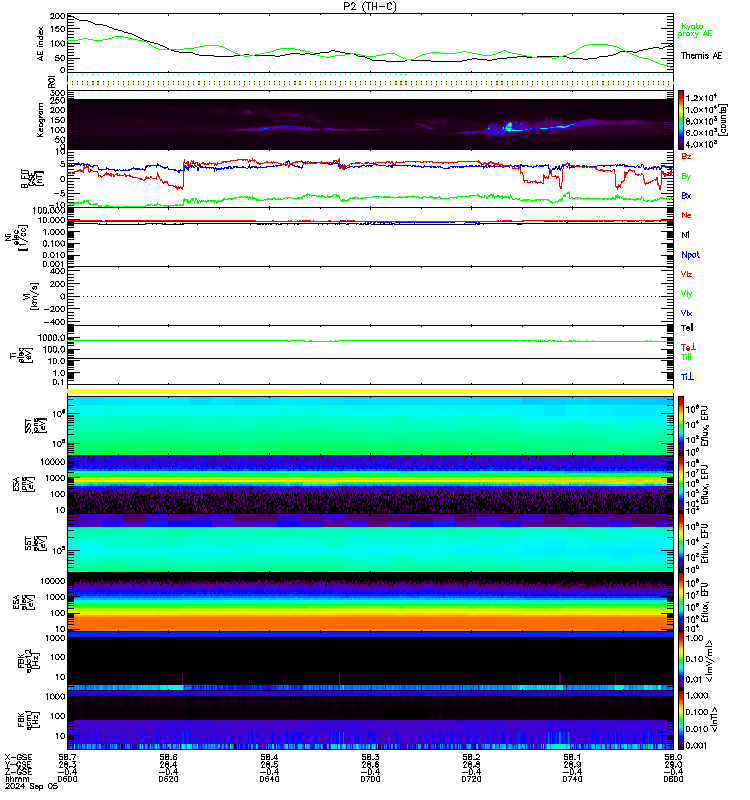The image size is (750, 800).
Task: Click the X-GSE value 58.7
Action: tap(67, 758)
